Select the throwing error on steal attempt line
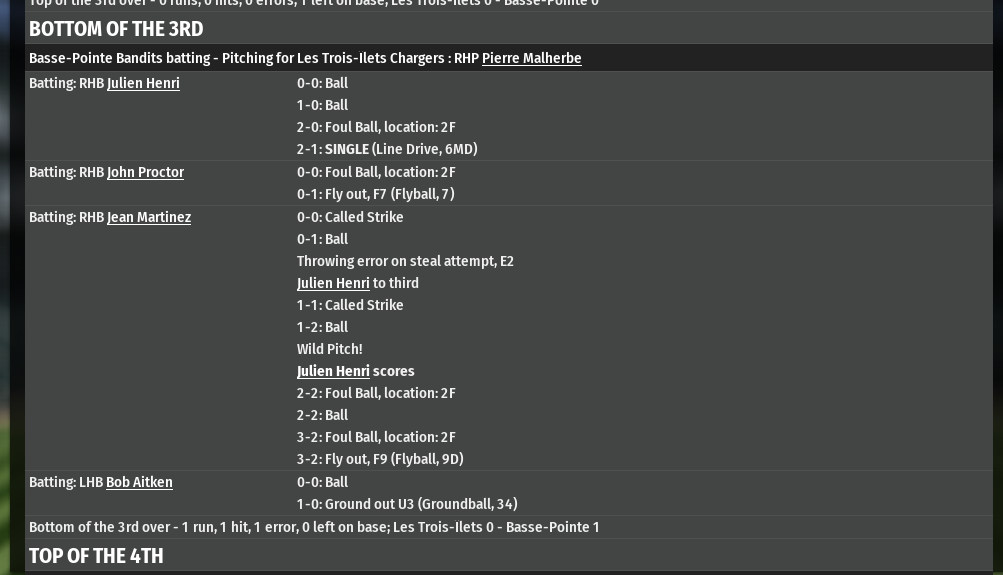This screenshot has height=575, width=1003. pyautogui.click(x=405, y=261)
